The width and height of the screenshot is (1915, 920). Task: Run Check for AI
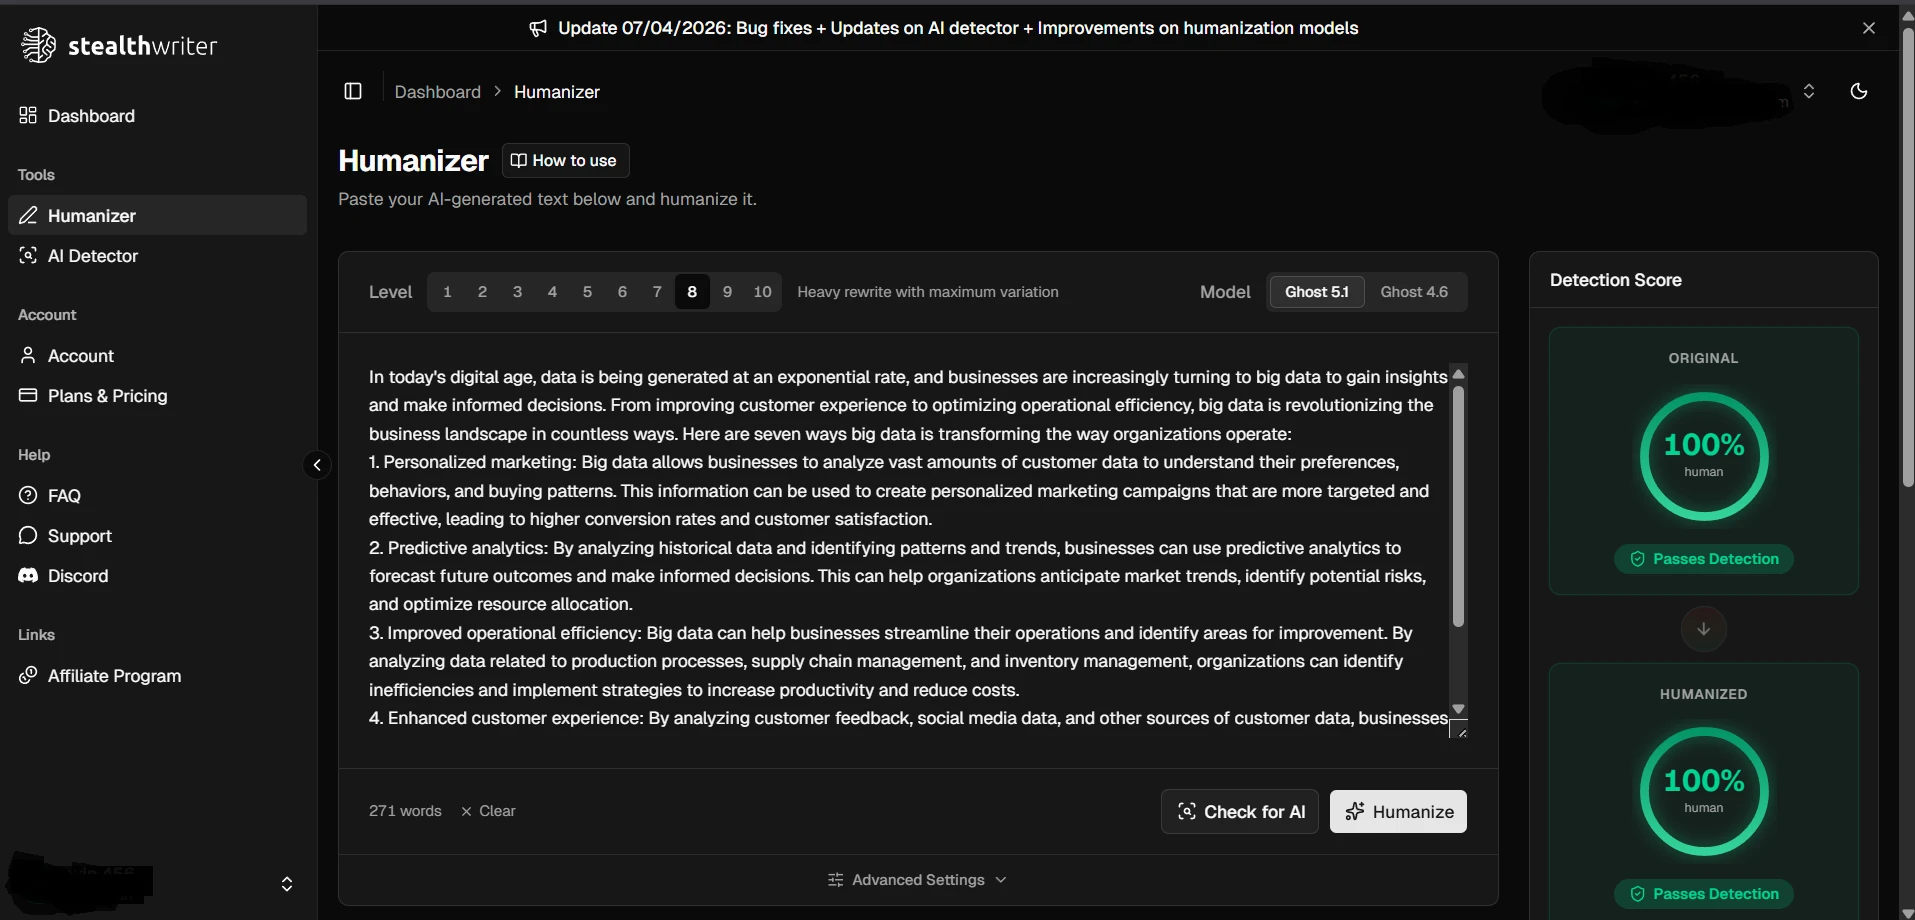(1240, 811)
